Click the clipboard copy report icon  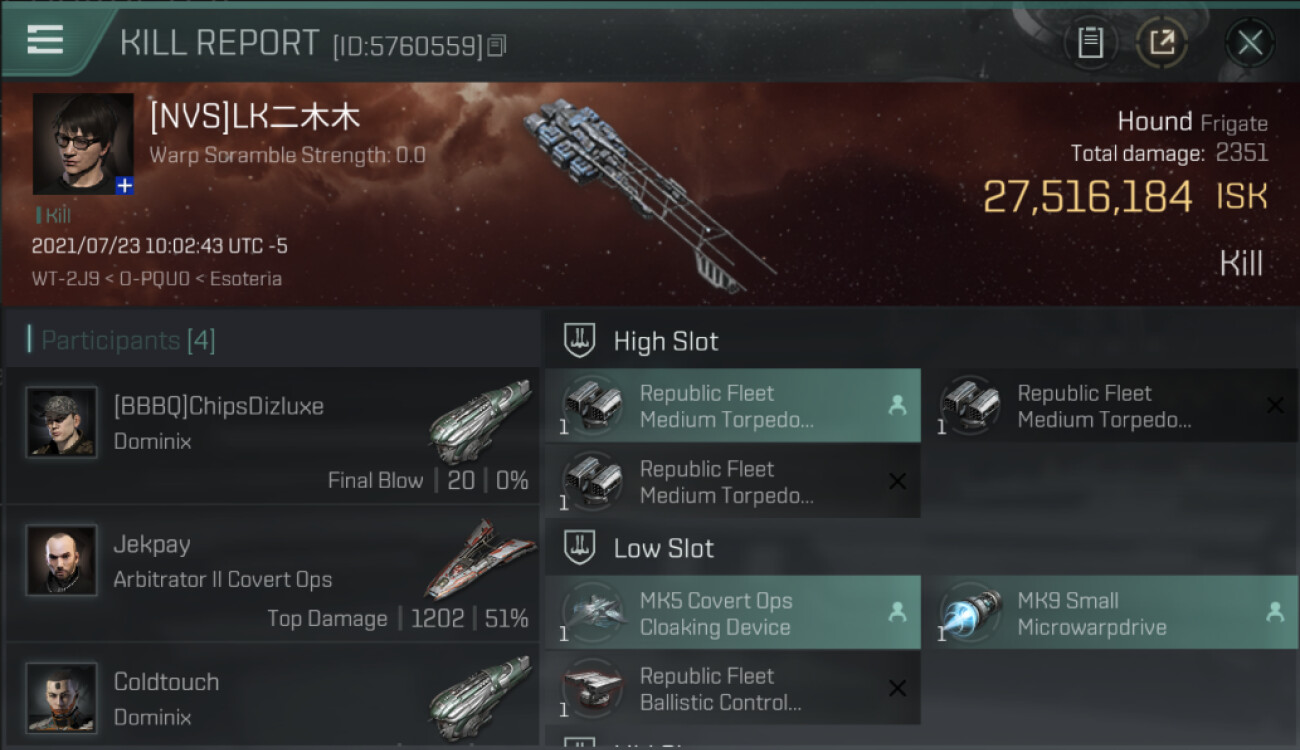click(1090, 43)
